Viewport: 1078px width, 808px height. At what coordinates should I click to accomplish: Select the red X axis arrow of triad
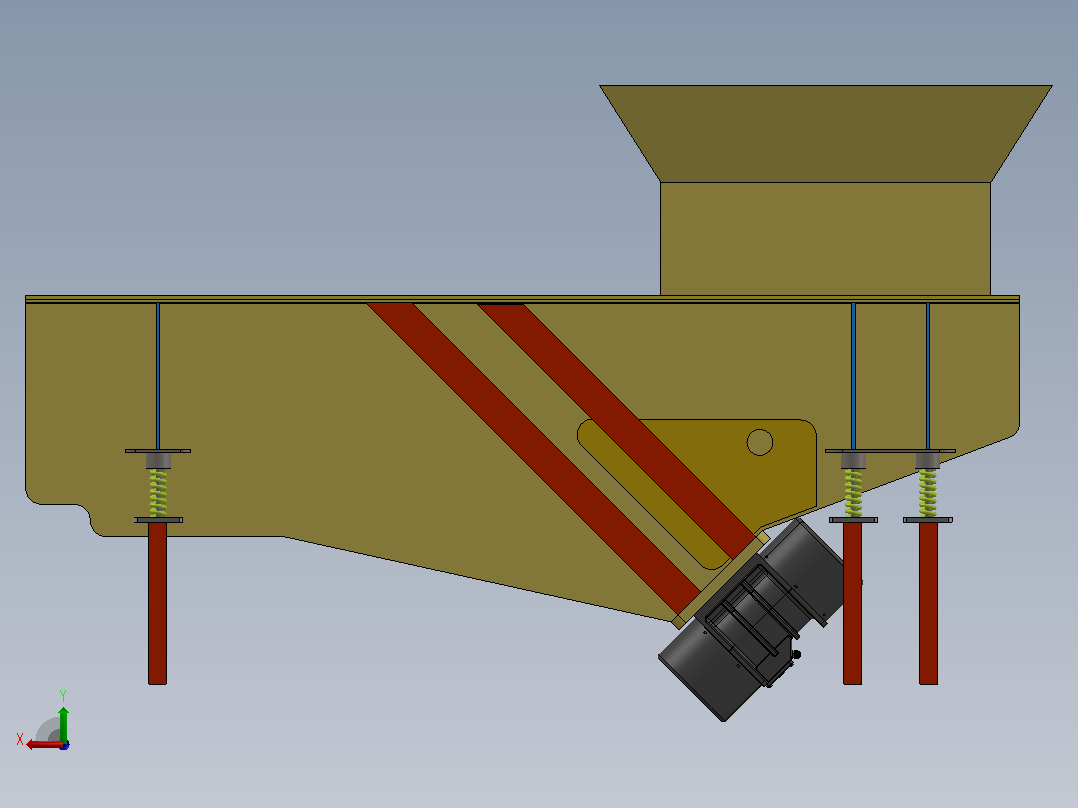coord(45,744)
